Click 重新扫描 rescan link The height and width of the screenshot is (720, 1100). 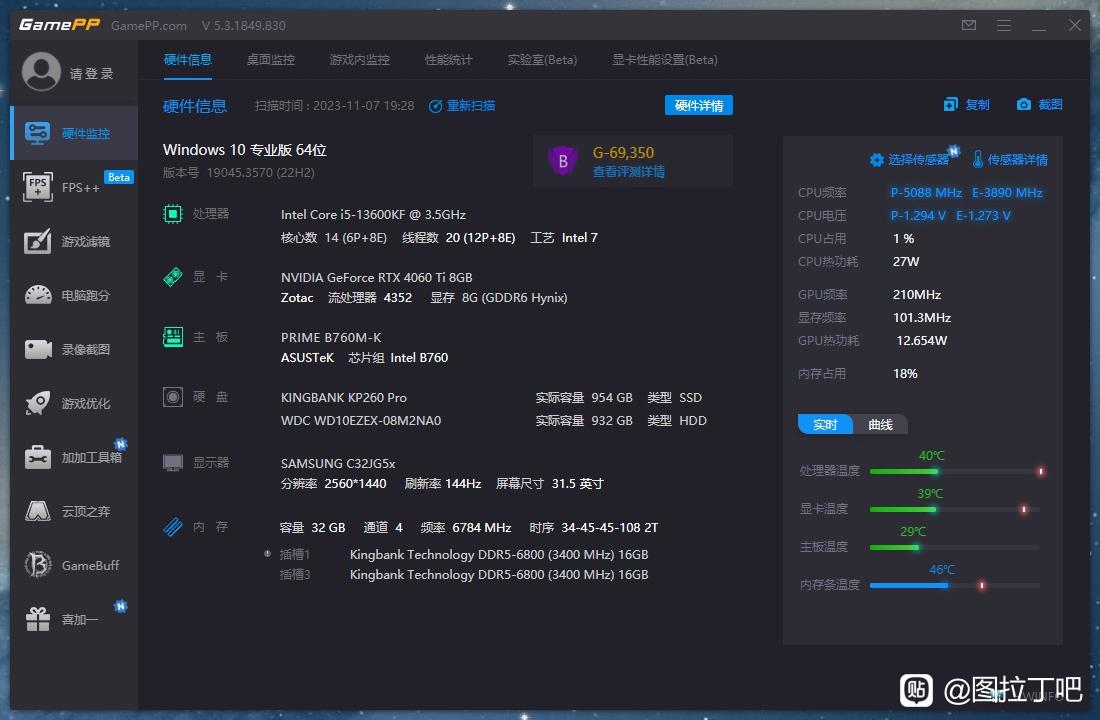tap(462, 105)
